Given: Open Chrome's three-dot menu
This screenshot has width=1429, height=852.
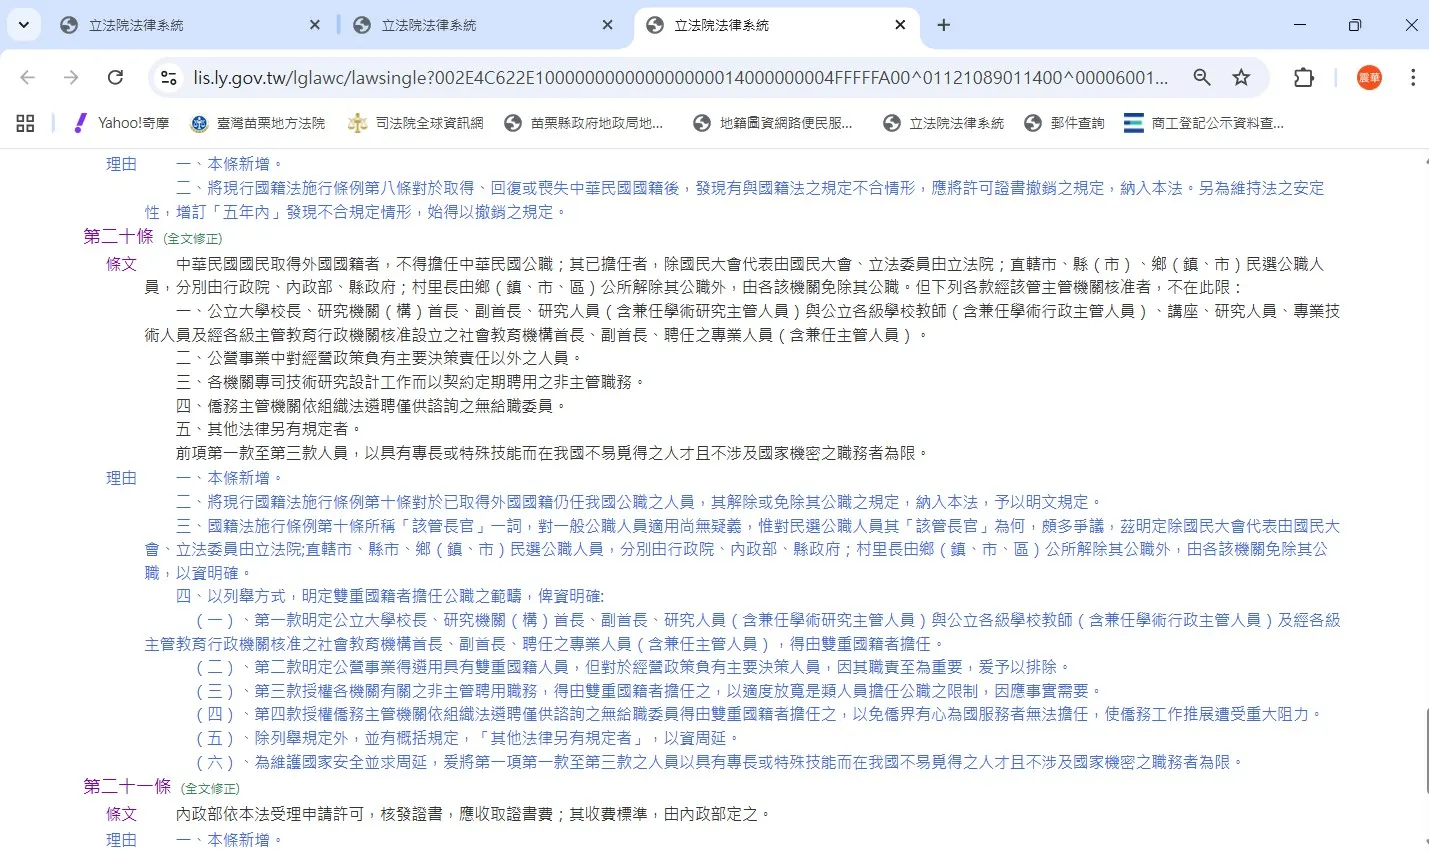Looking at the screenshot, I should [x=1413, y=77].
